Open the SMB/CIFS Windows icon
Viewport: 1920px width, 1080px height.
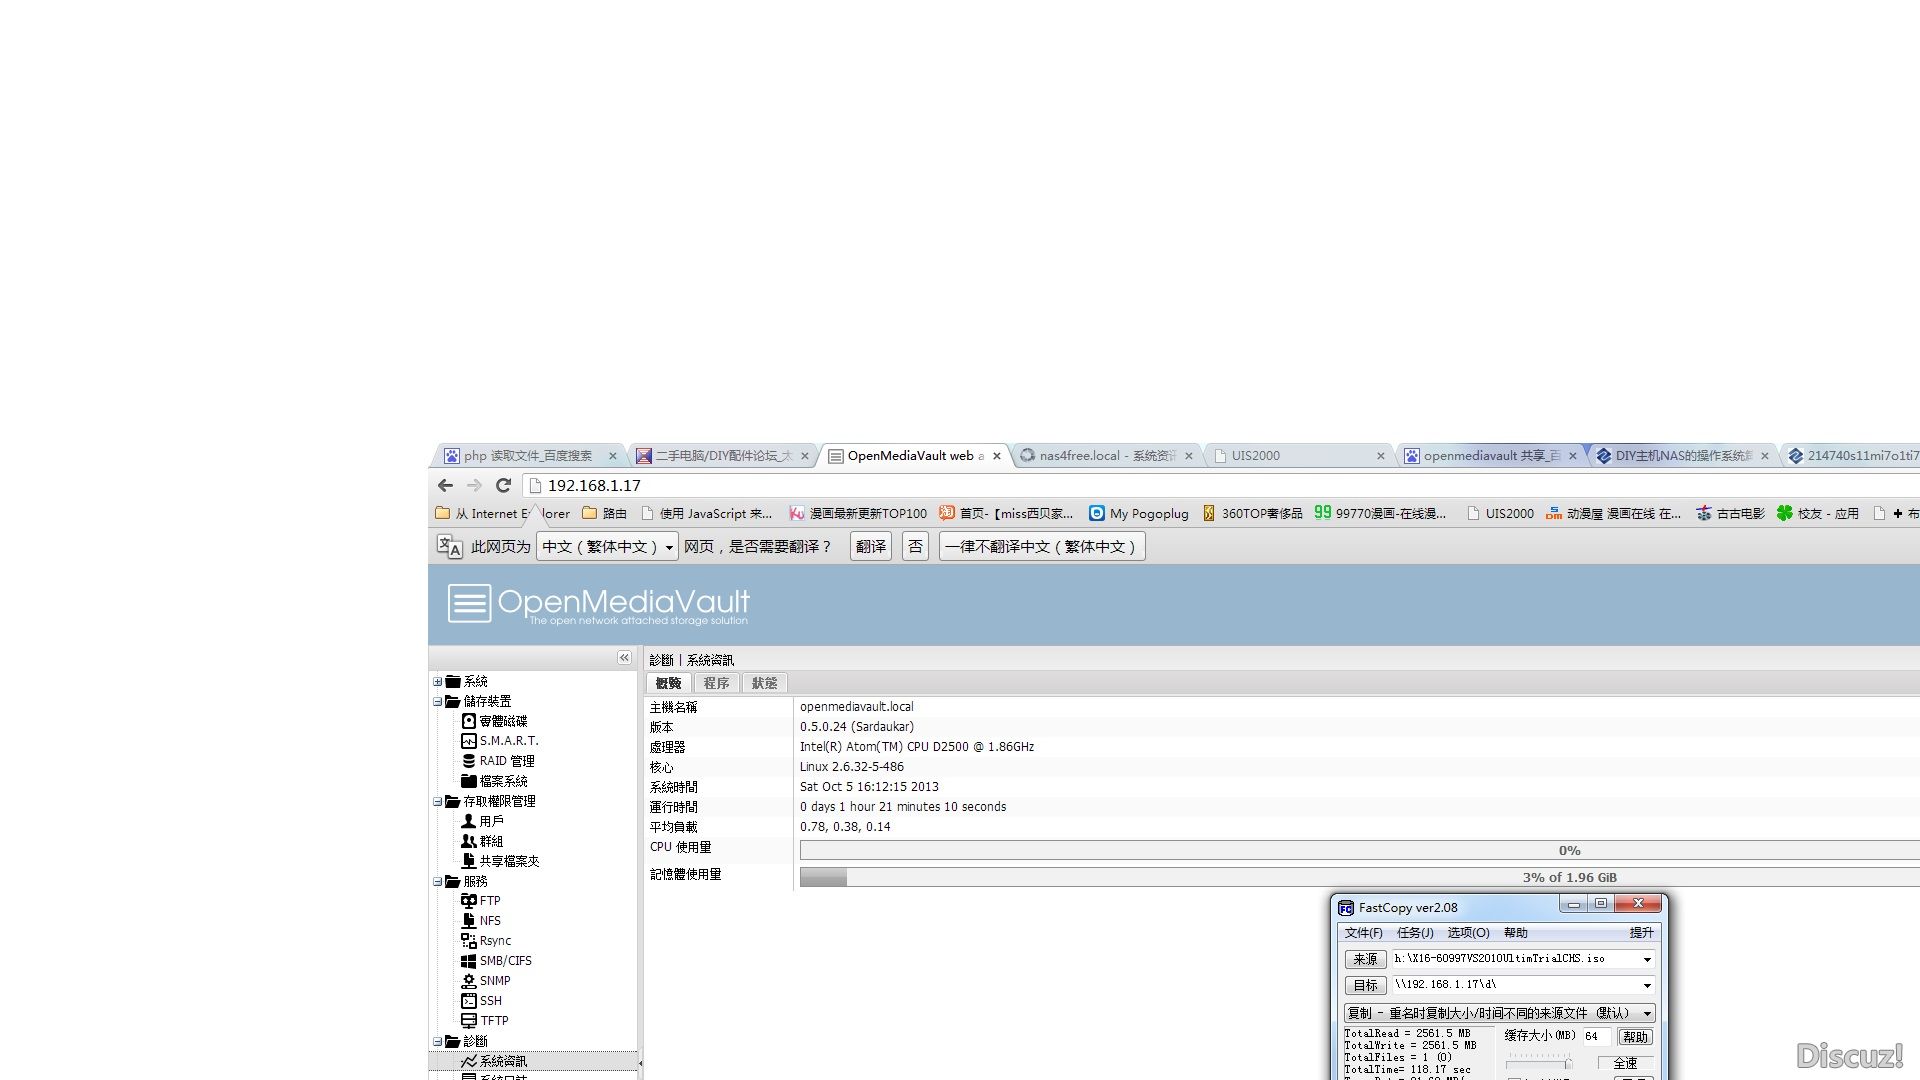pos(468,961)
